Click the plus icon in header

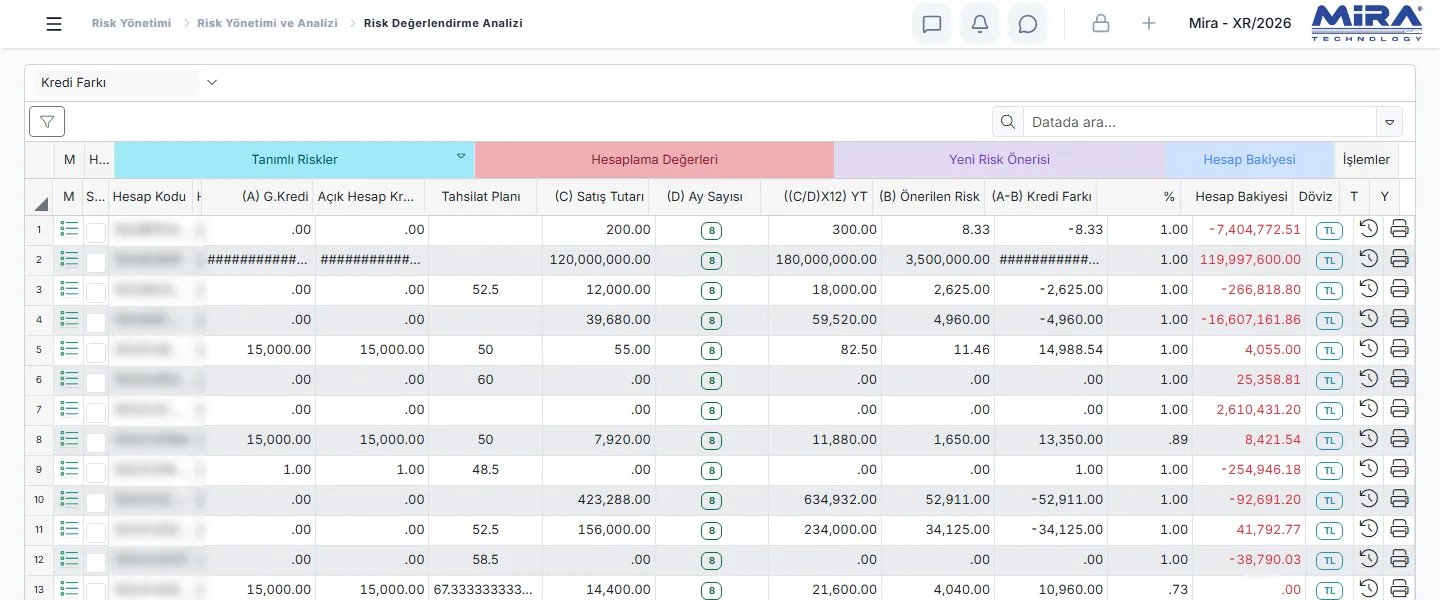click(x=1149, y=24)
